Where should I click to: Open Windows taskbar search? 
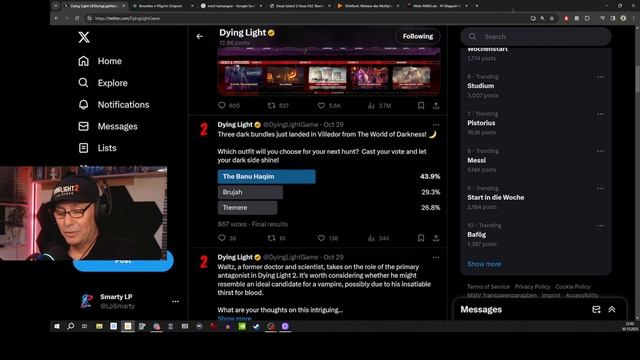71,326
